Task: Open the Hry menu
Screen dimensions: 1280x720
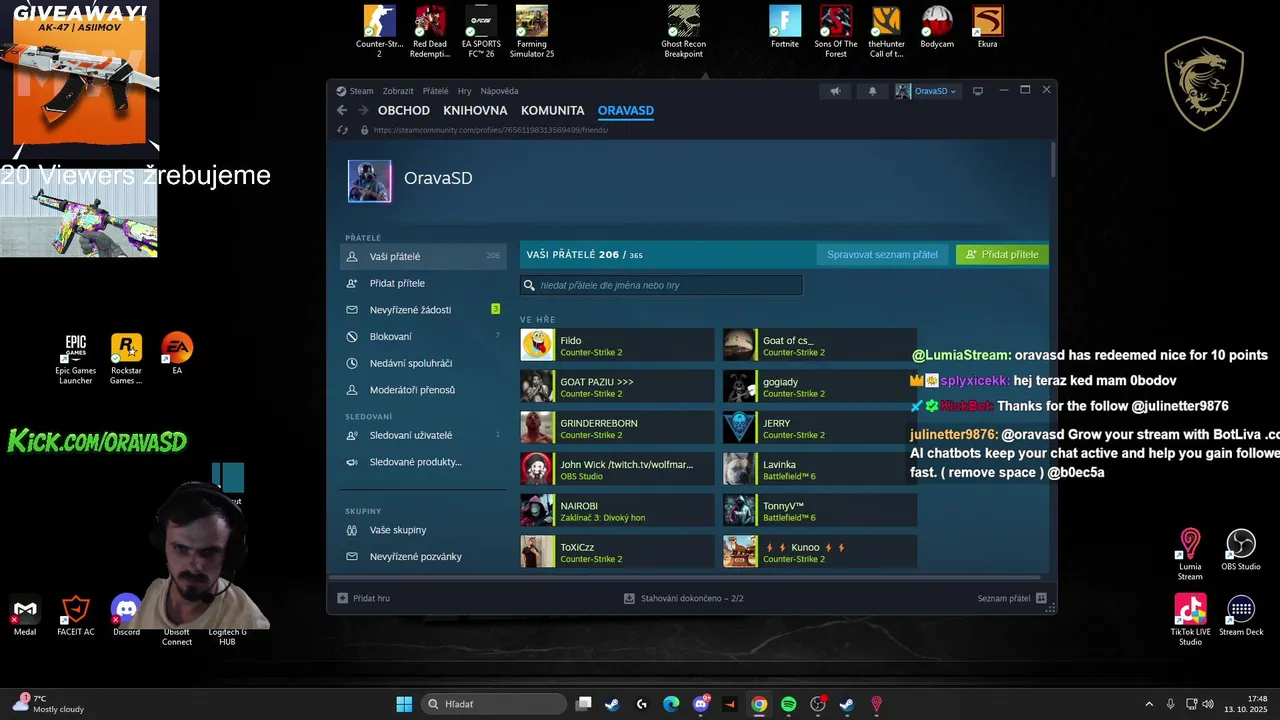Action: (x=465, y=91)
